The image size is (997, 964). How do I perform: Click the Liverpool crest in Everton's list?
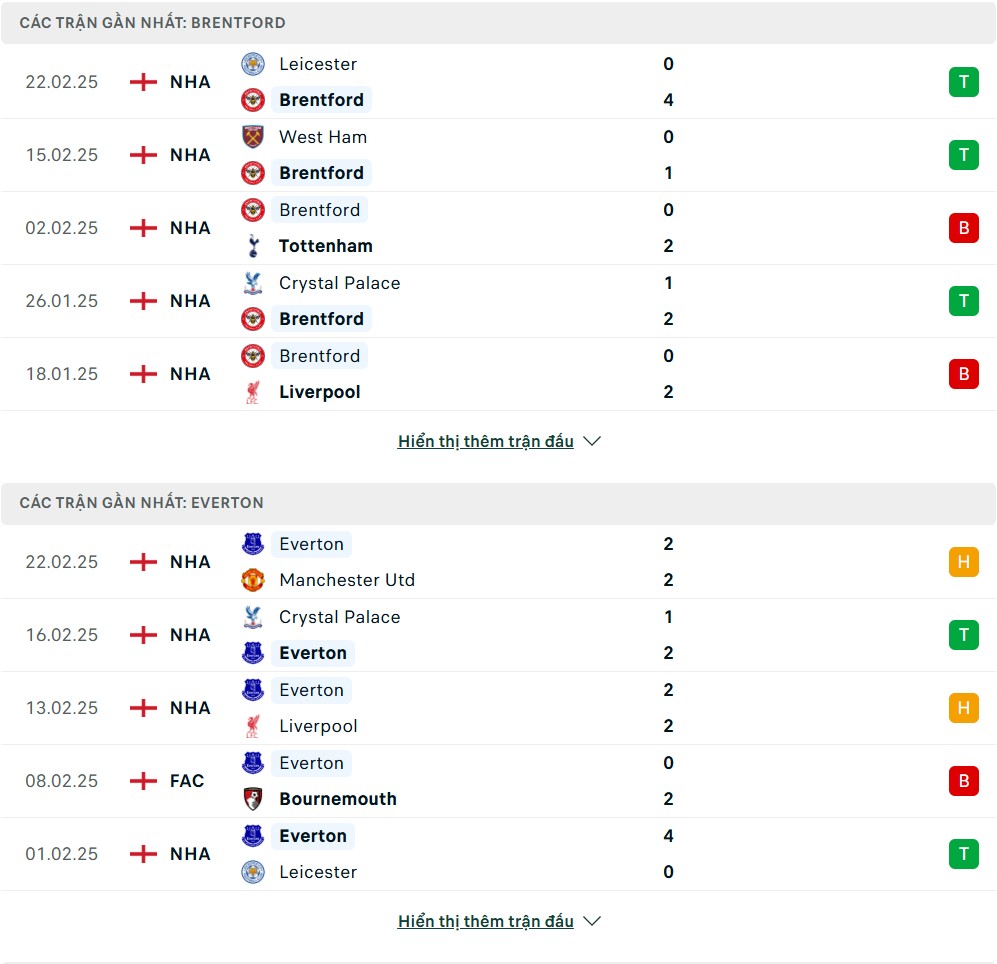253,726
